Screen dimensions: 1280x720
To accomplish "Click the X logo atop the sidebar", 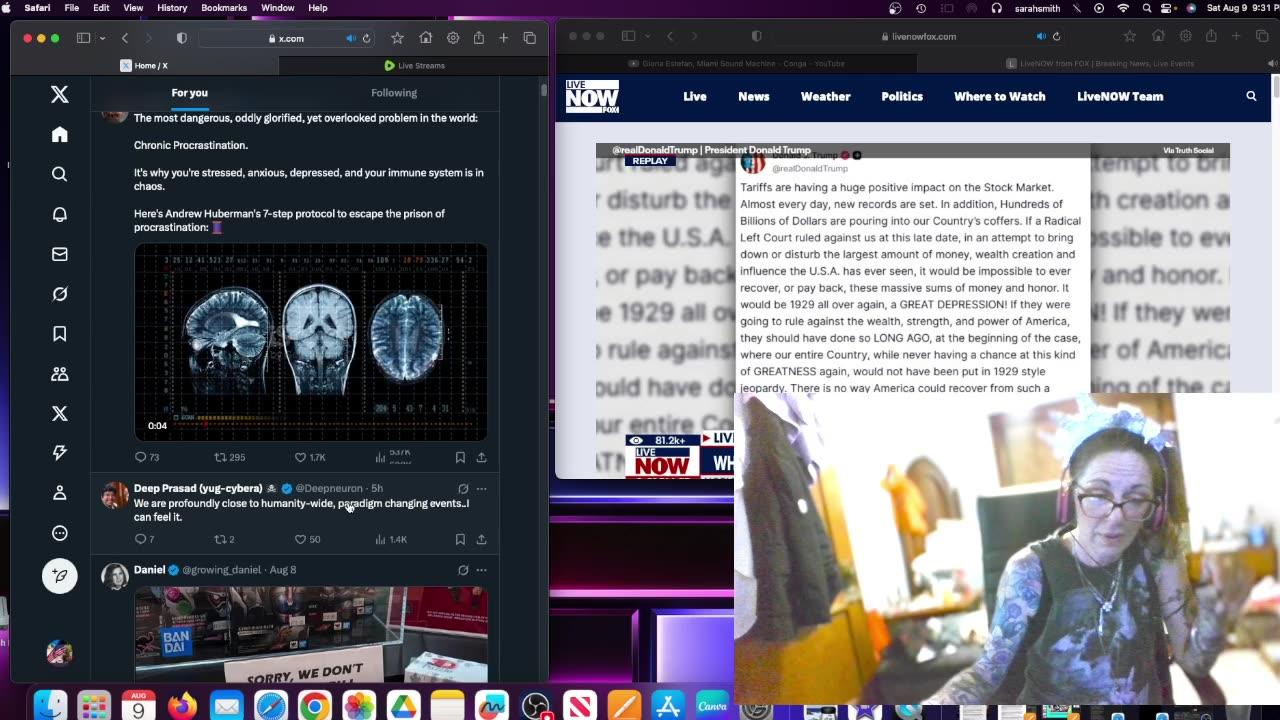I will coord(60,94).
